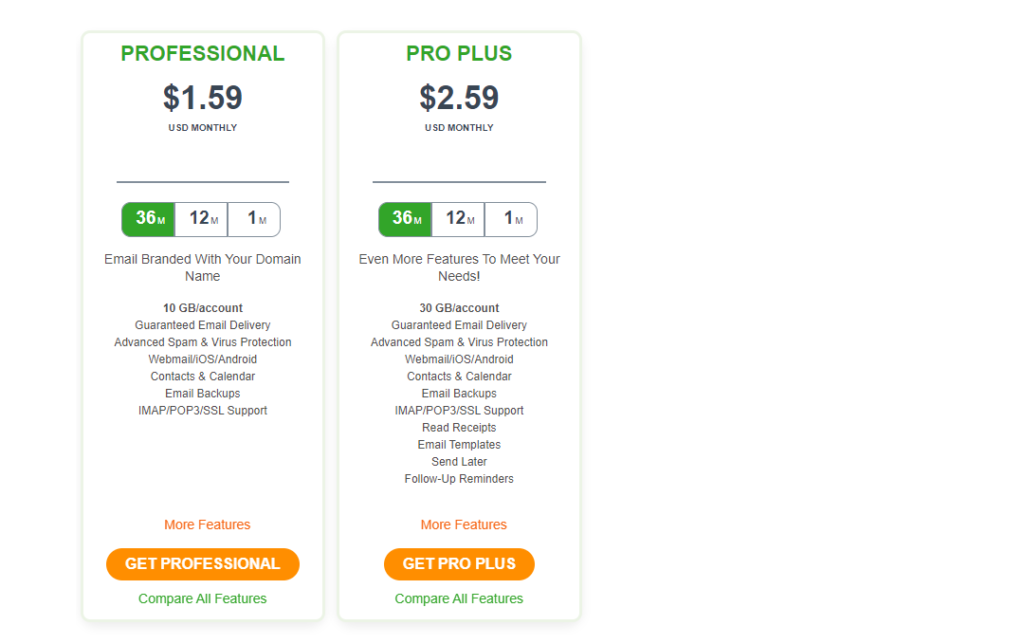This screenshot has height=644, width=1024.
Task: Click the 30 GB/account feature line
Action: click(x=459, y=308)
